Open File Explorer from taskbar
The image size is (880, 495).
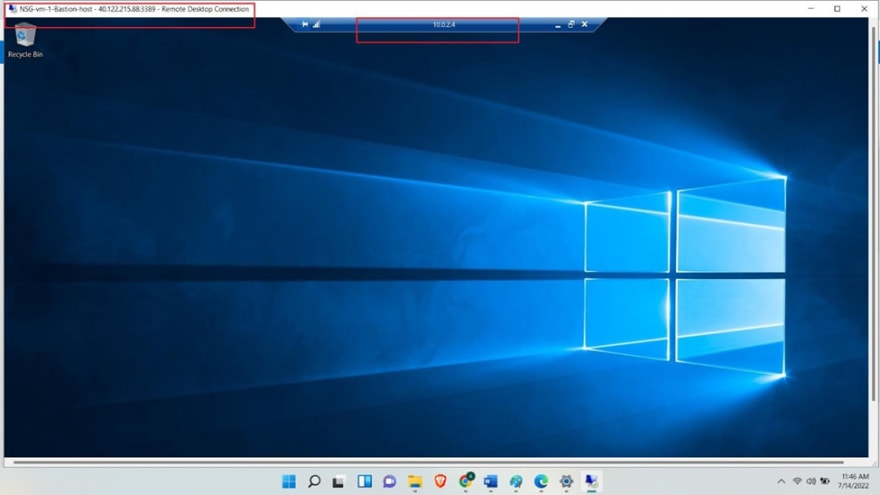coord(415,482)
